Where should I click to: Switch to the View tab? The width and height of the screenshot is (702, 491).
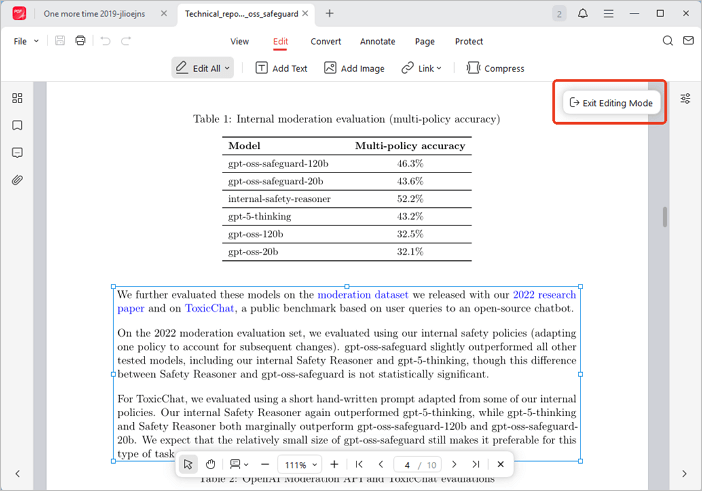240,42
